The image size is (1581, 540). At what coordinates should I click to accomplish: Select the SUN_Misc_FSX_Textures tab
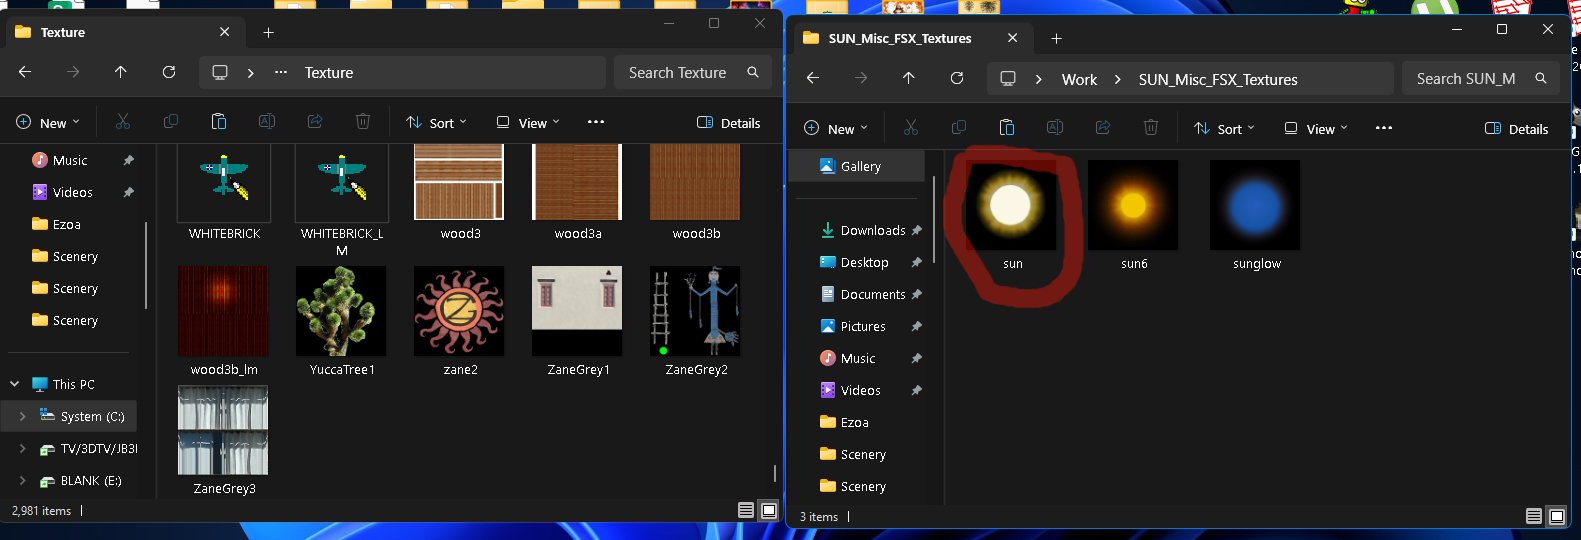click(899, 38)
